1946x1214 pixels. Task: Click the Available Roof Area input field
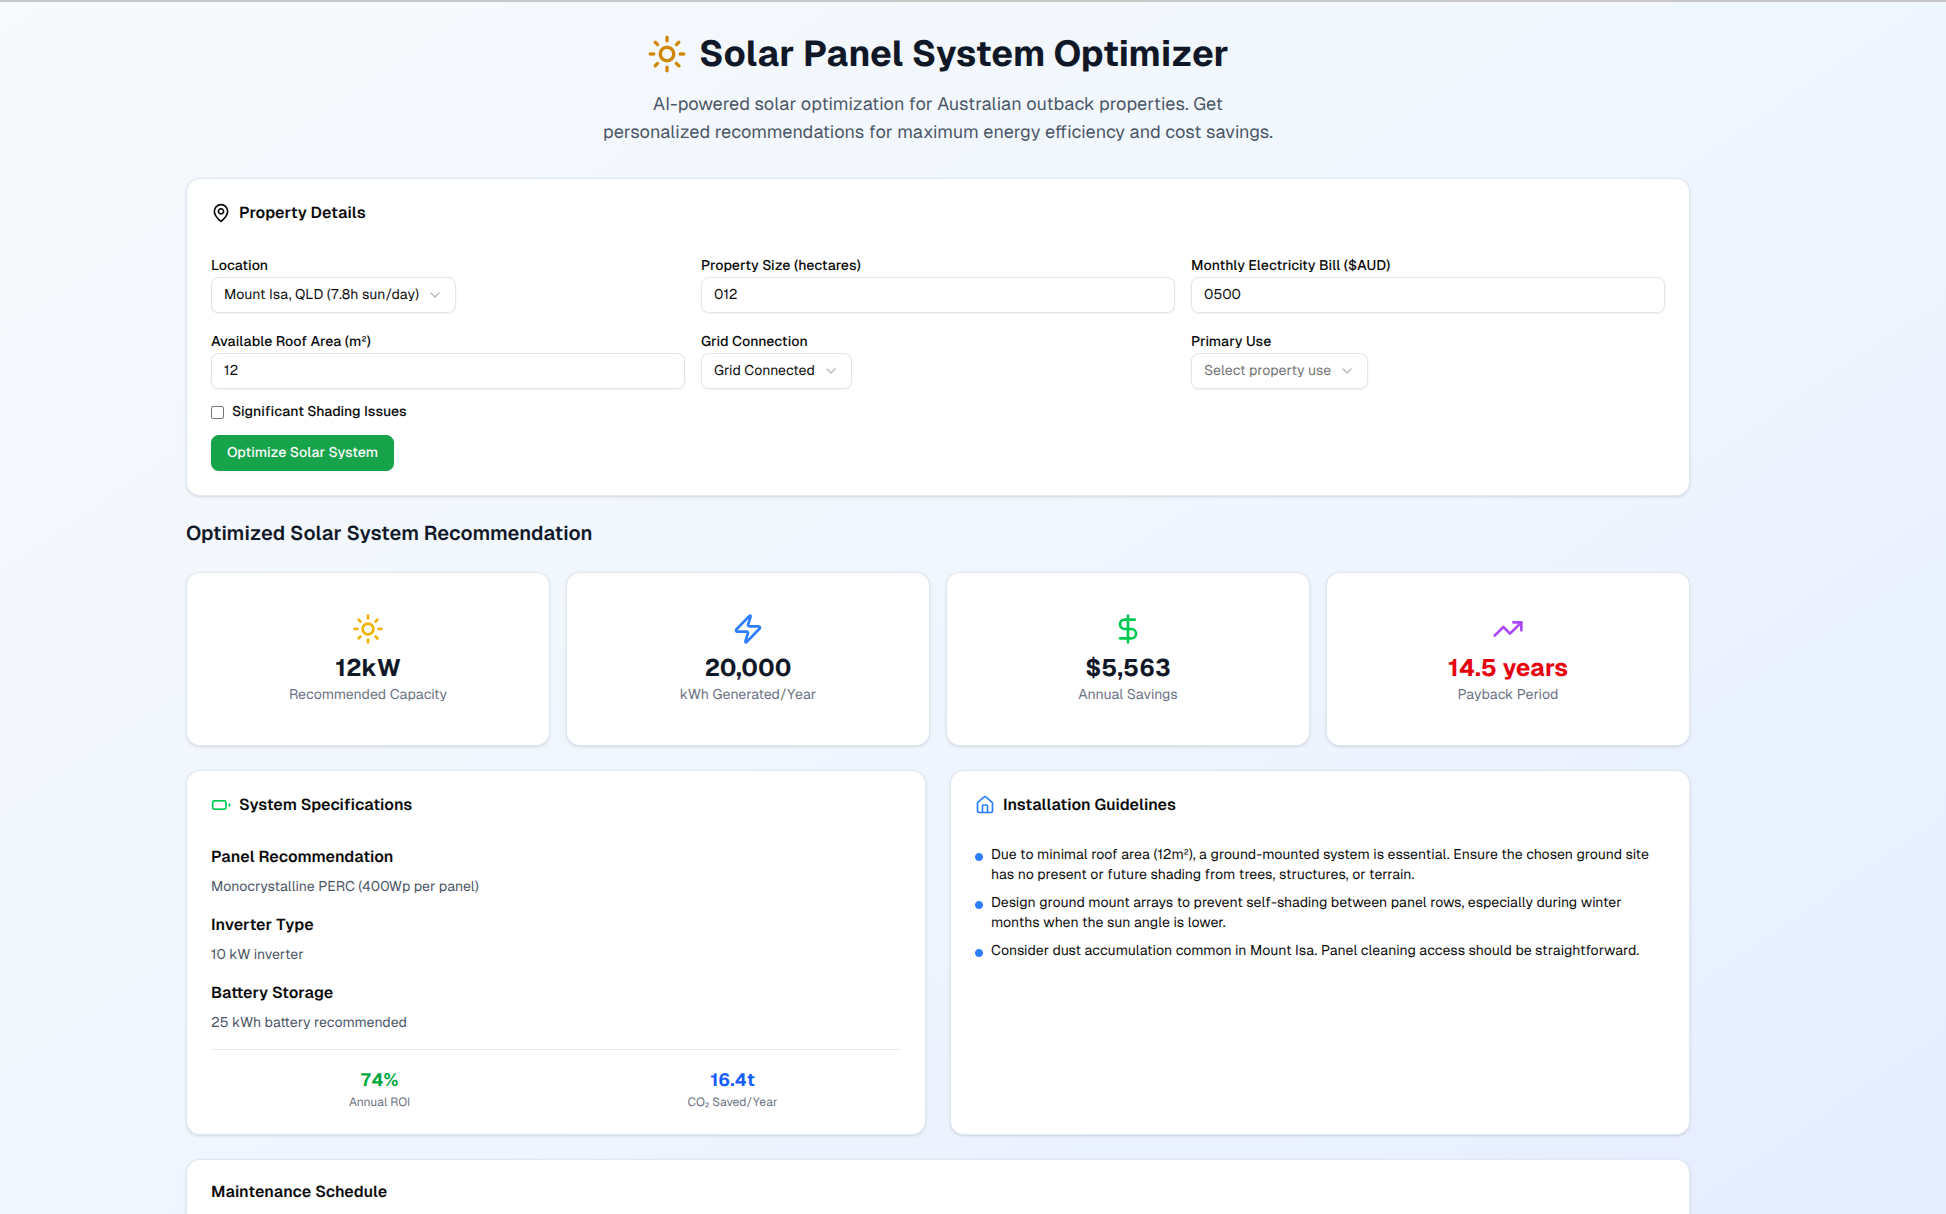(447, 371)
